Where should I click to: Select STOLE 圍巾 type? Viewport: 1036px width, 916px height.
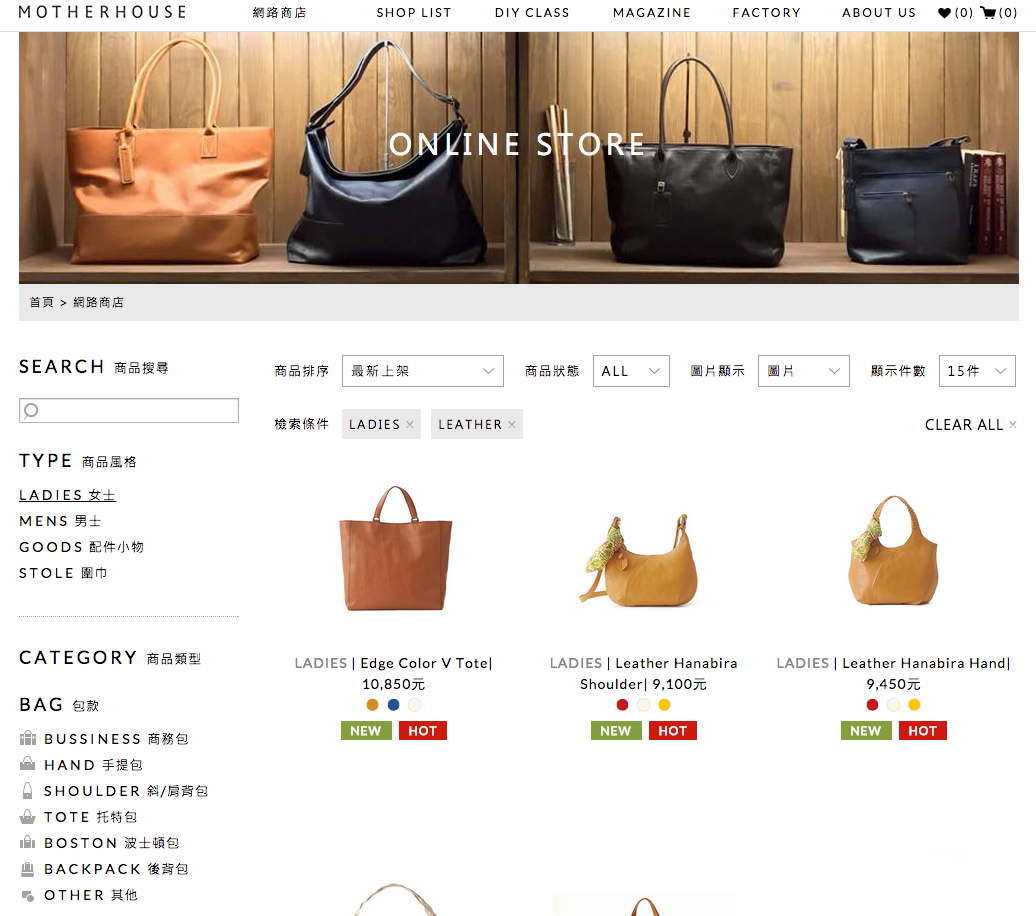click(63, 573)
